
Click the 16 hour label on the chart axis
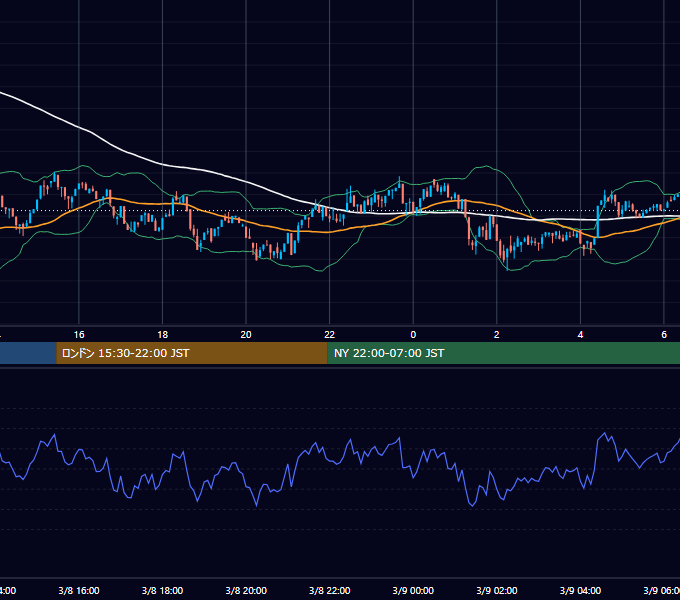[x=79, y=335]
